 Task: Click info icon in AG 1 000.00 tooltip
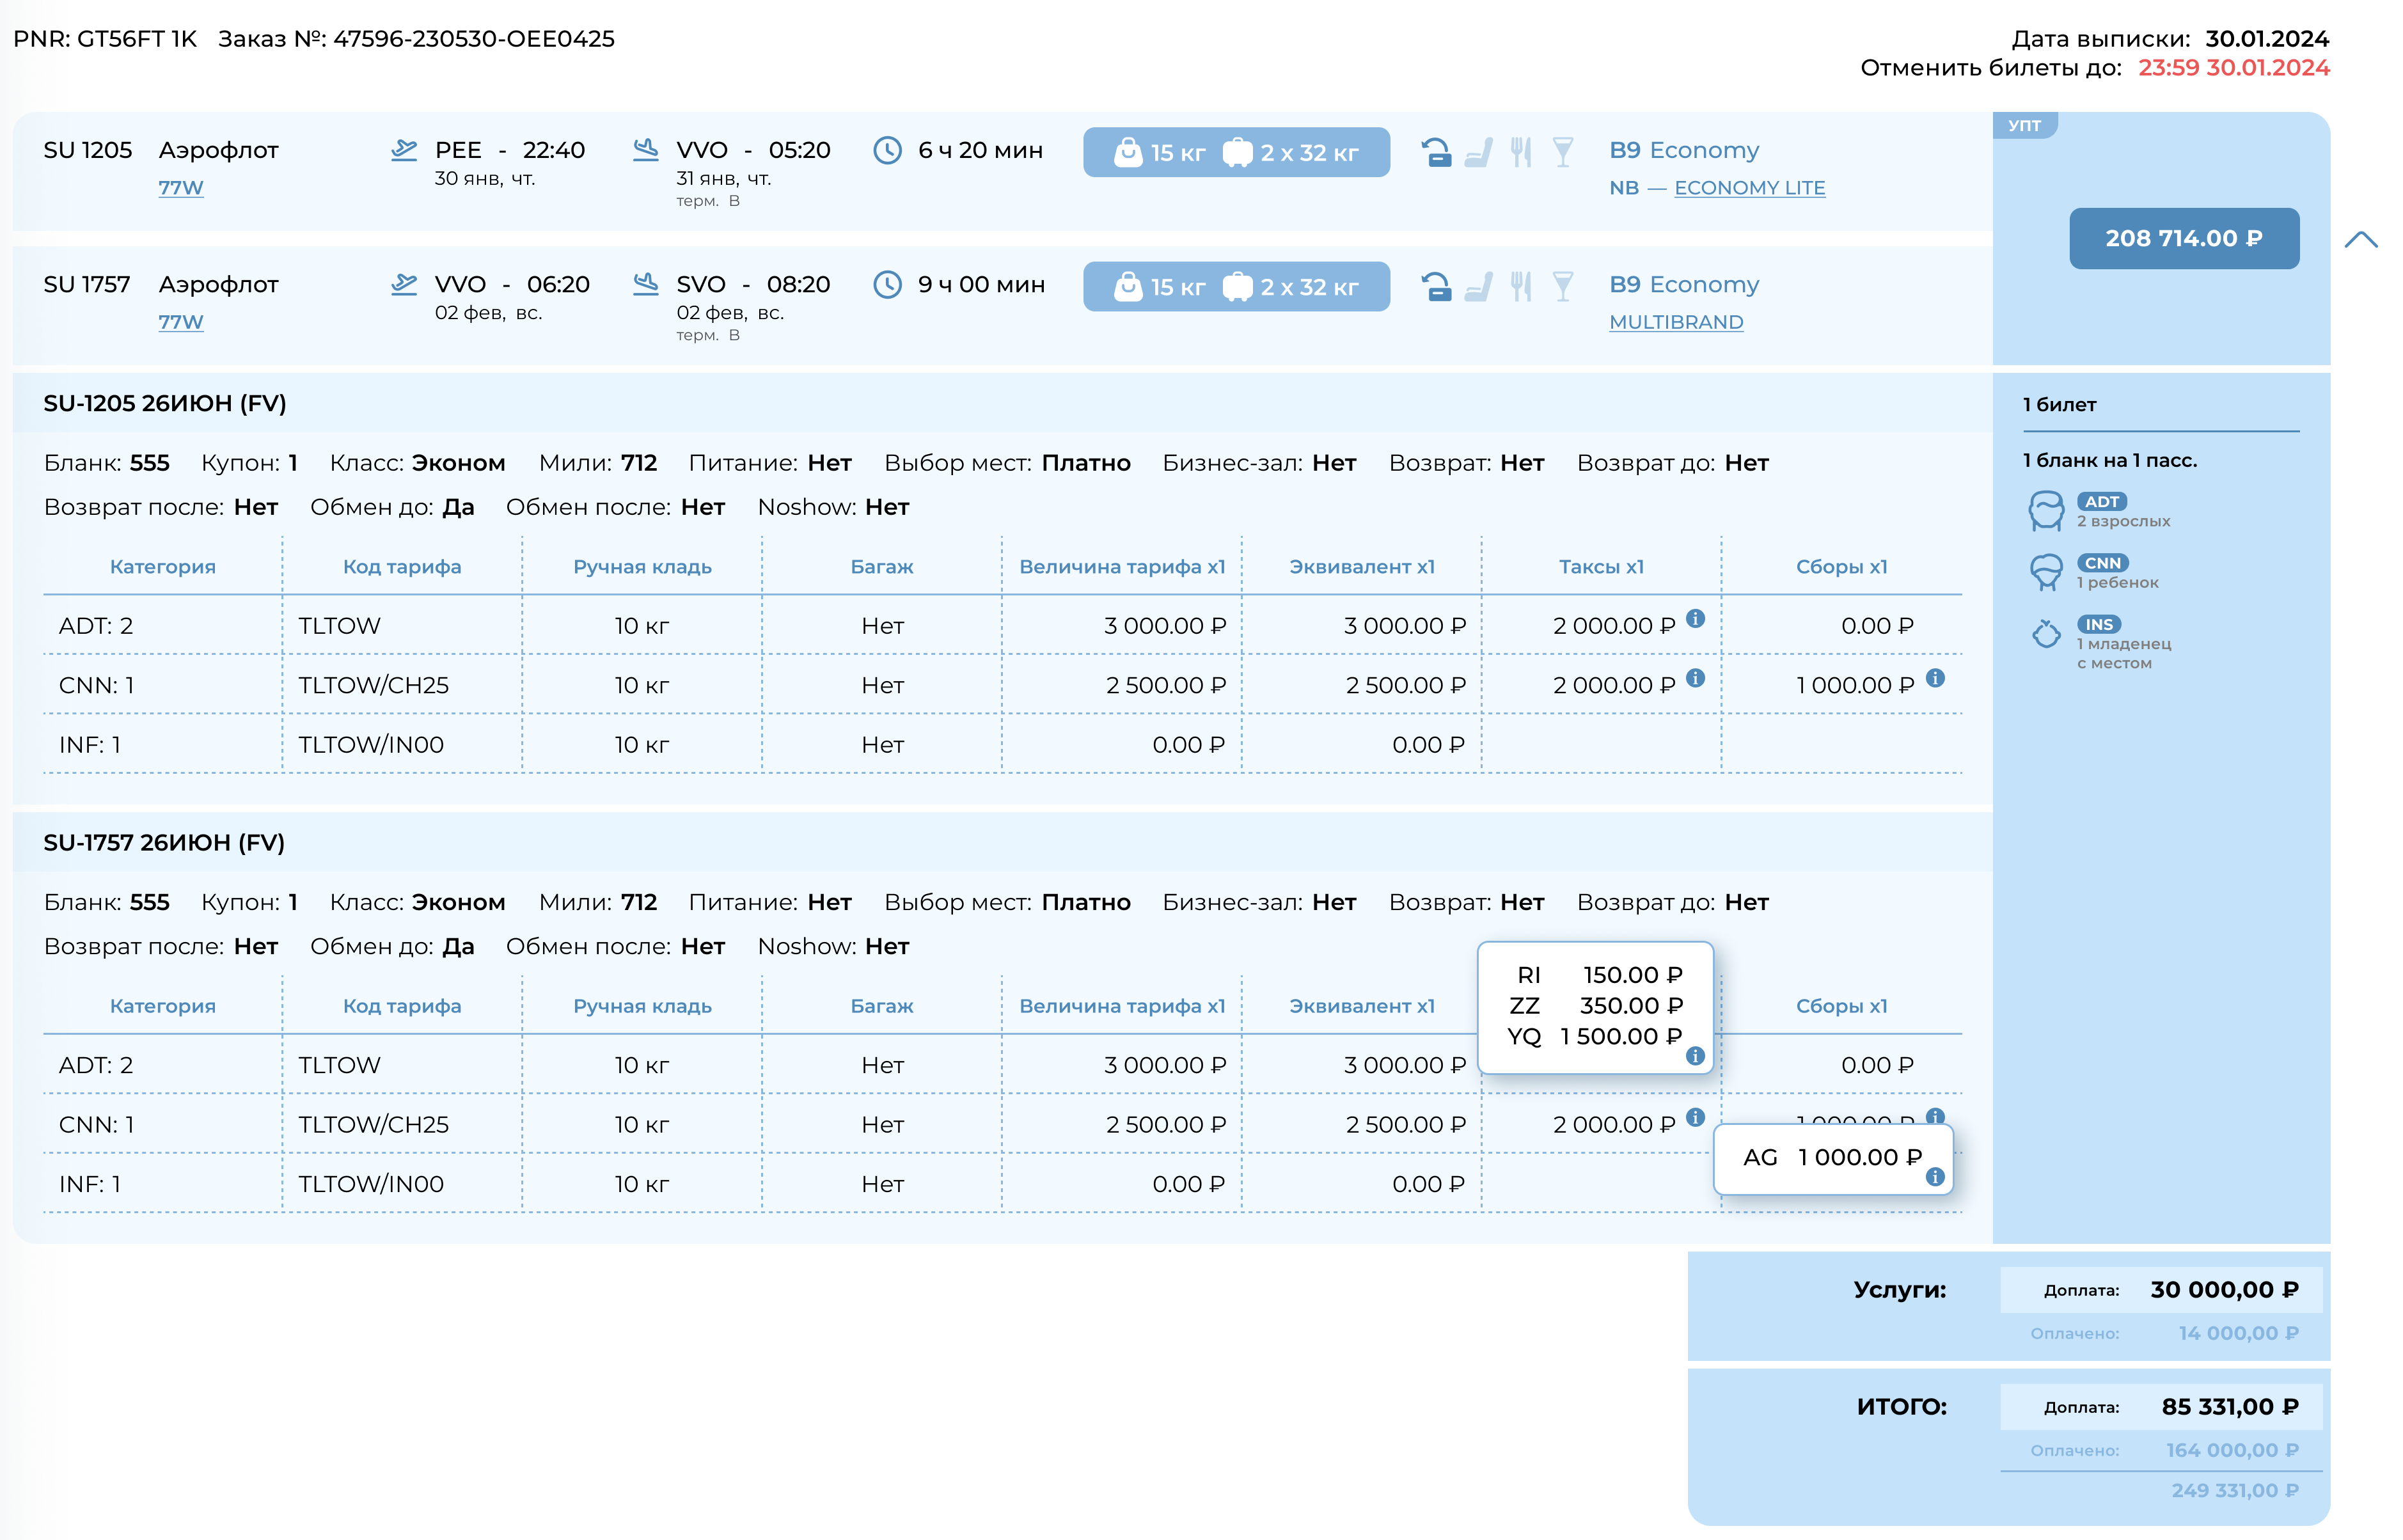1935,1177
